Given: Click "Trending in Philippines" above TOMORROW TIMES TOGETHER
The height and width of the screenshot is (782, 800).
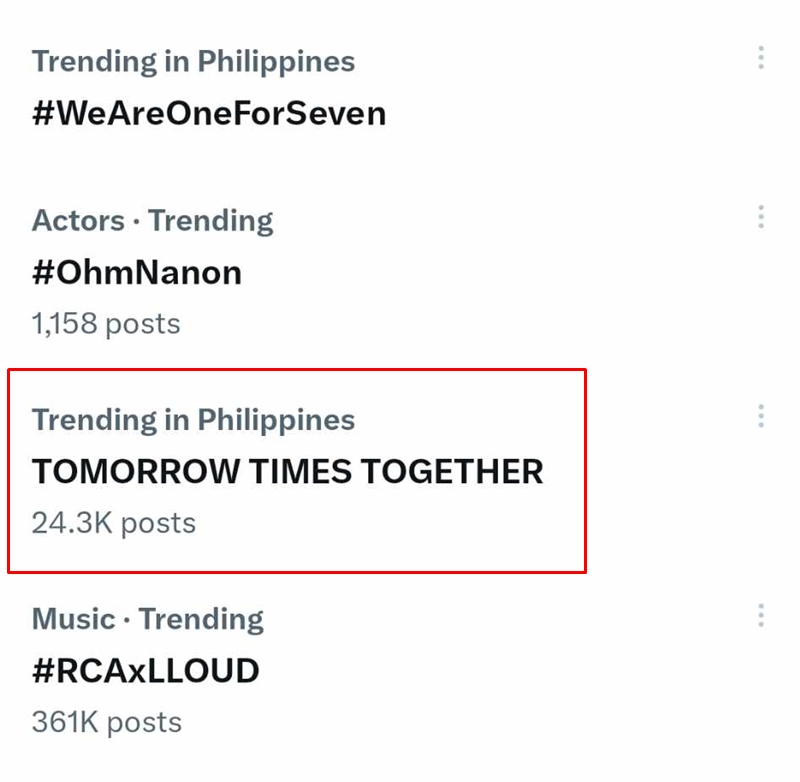Looking at the screenshot, I should point(193,420).
